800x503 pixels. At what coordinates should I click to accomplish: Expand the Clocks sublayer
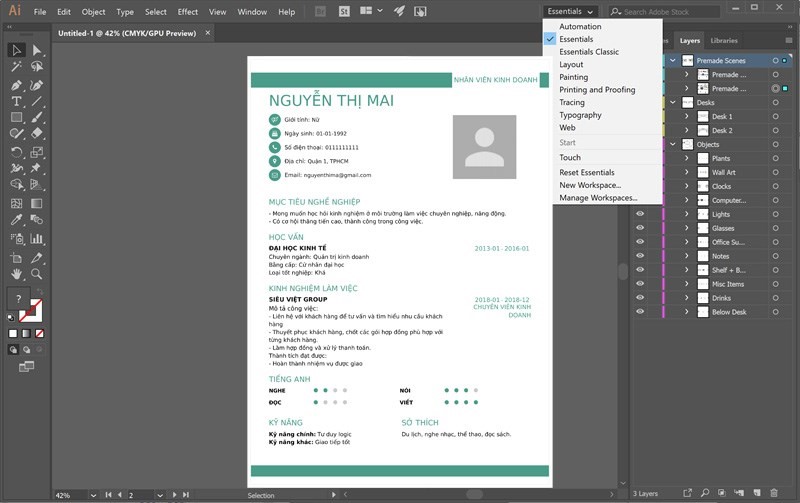(x=687, y=186)
